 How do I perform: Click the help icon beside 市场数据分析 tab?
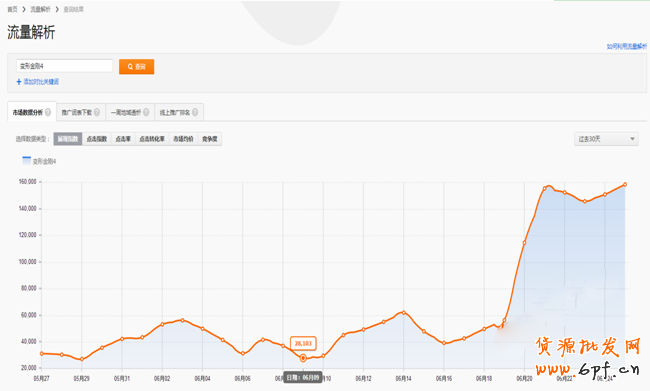click(48, 112)
